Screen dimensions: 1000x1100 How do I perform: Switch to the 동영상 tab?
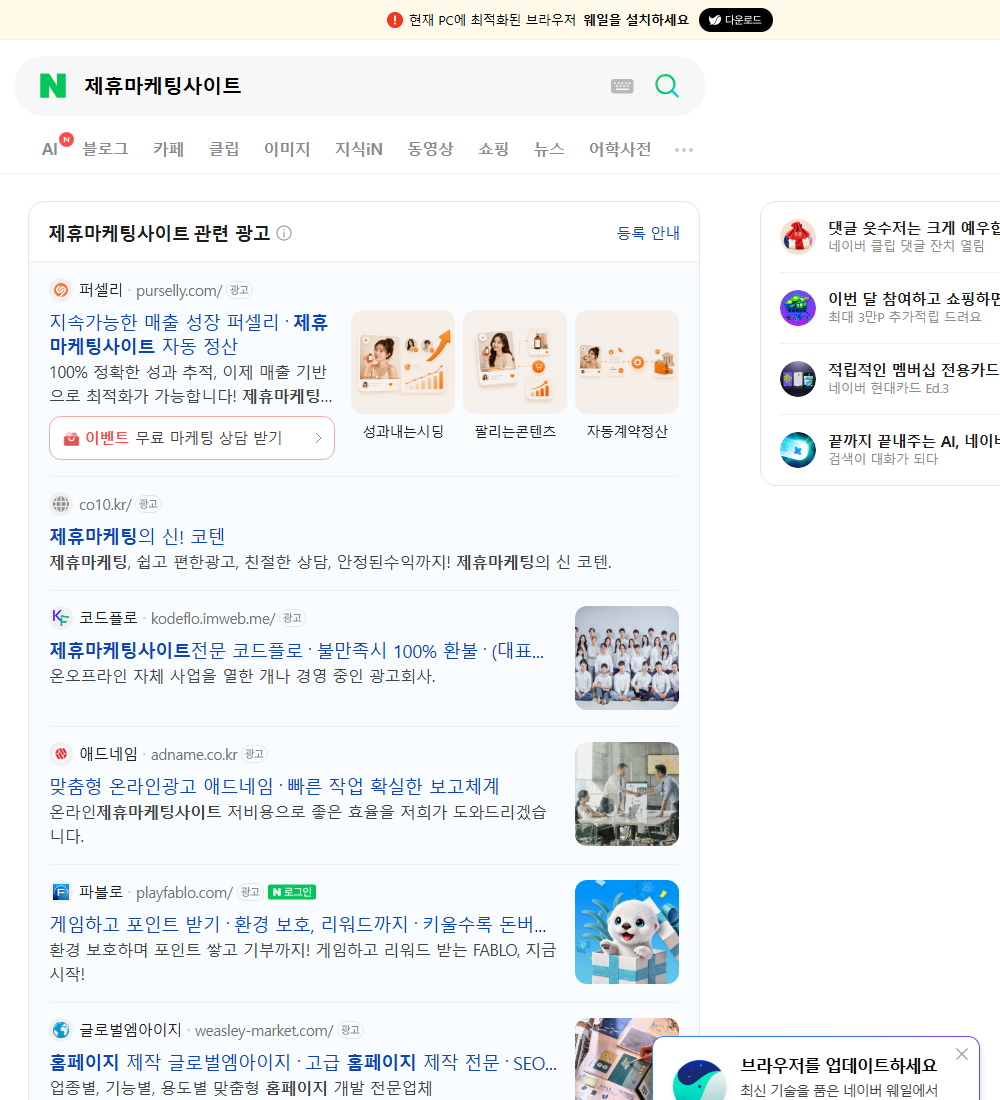coord(430,149)
